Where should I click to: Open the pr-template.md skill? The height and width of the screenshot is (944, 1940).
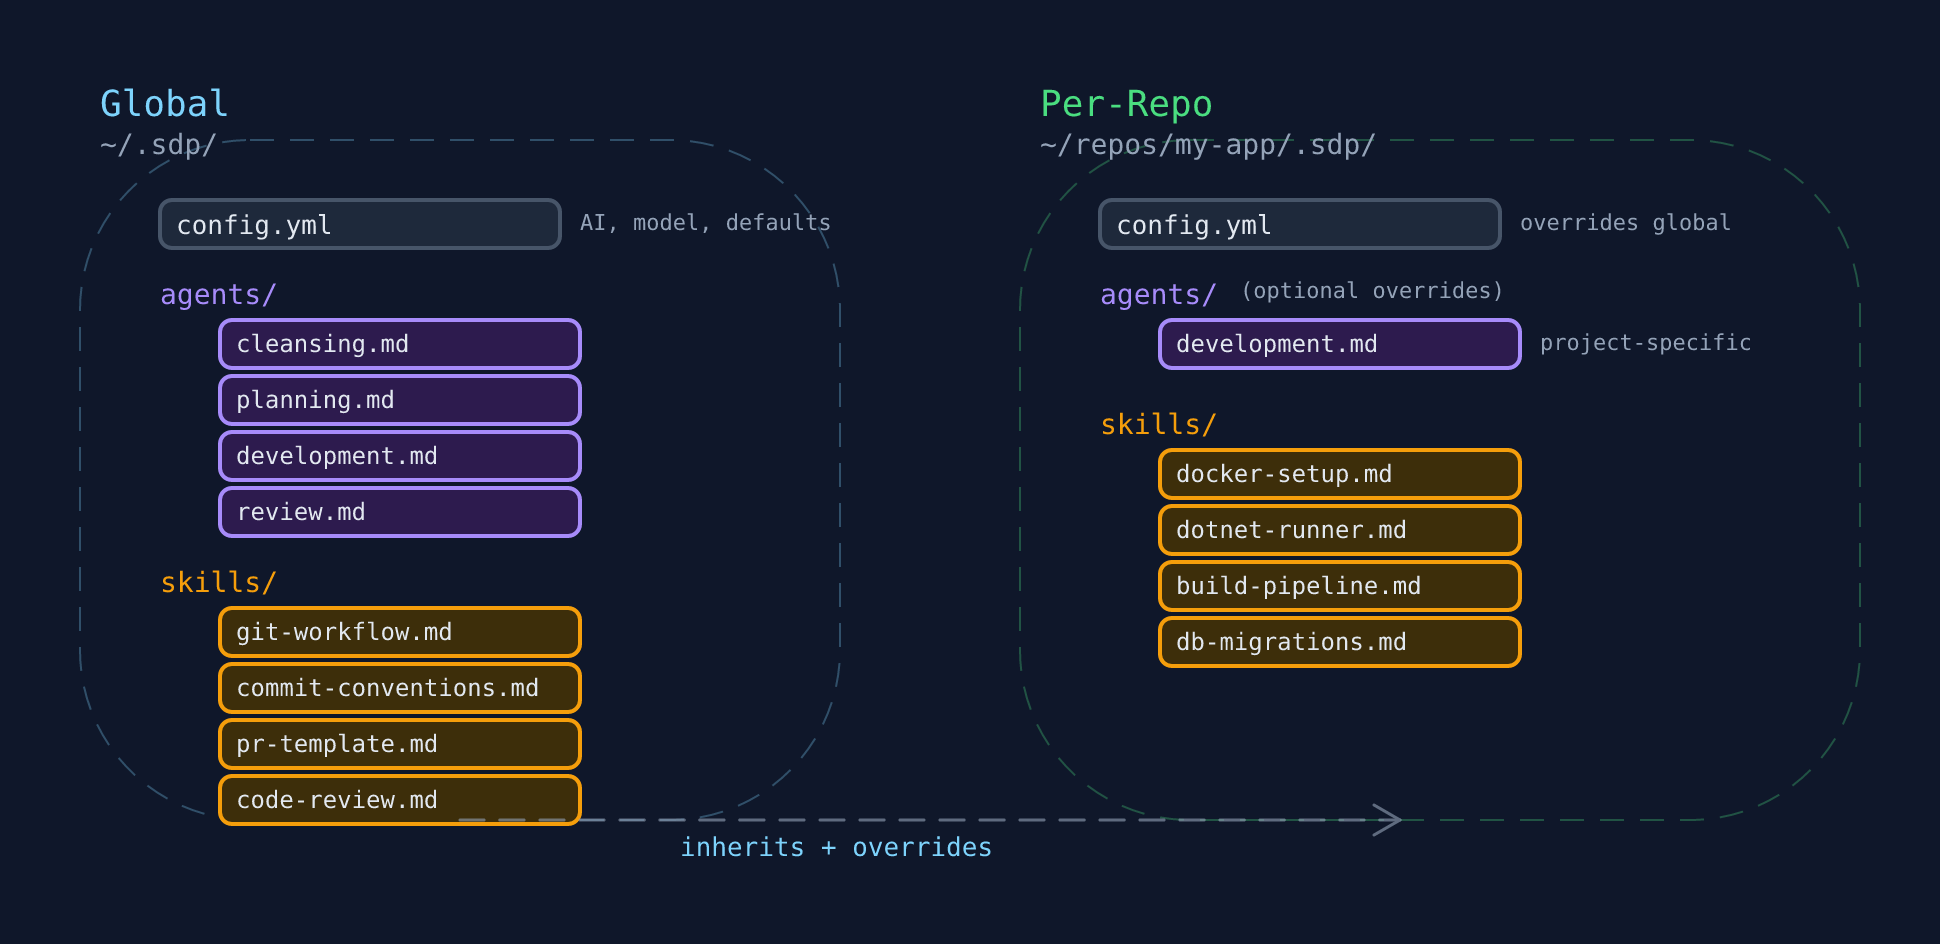tap(399, 744)
